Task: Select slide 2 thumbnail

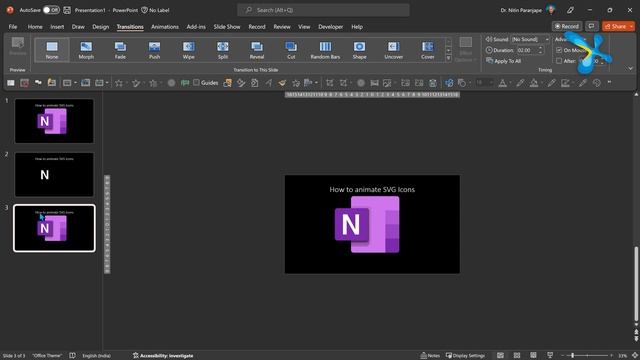Action: 54,174
